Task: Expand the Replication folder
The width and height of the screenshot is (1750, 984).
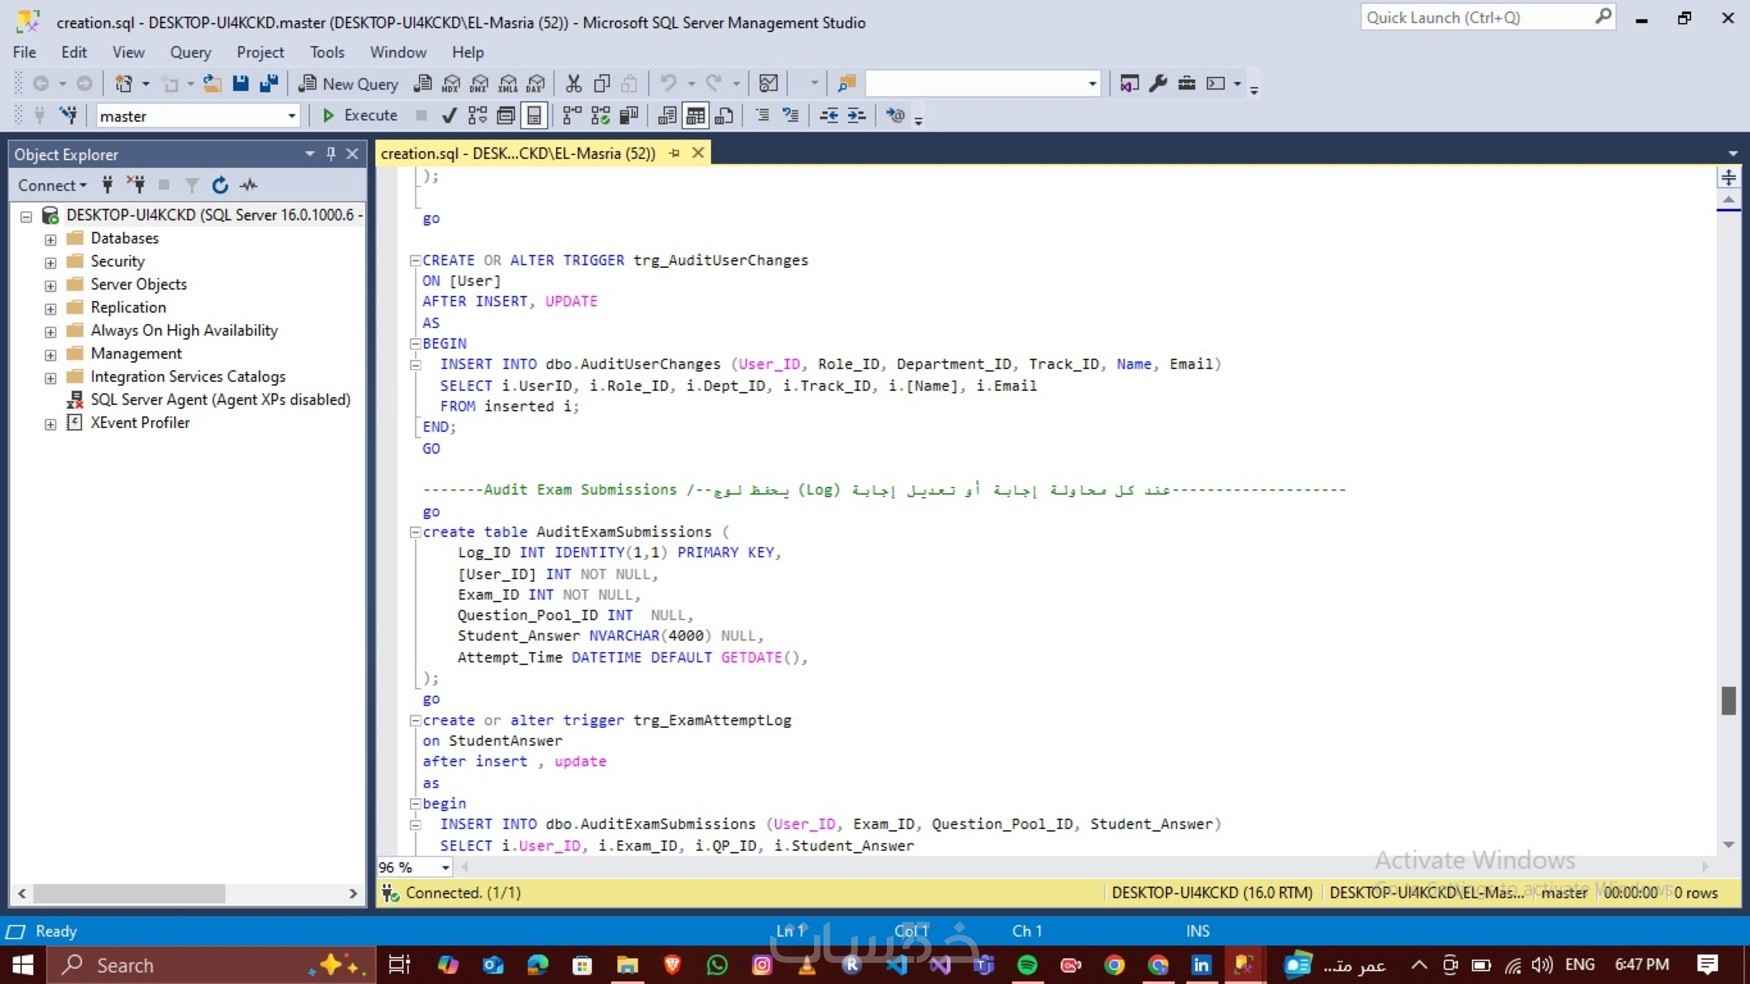Action: click(50, 308)
